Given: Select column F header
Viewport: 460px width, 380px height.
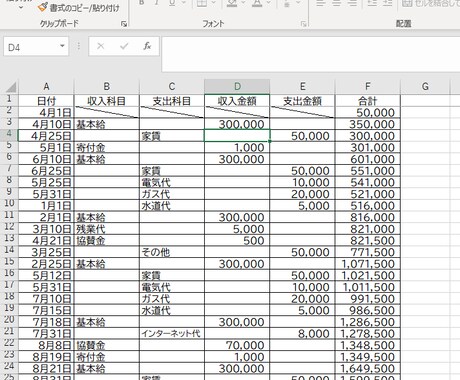Looking at the screenshot, I should click(368, 87).
